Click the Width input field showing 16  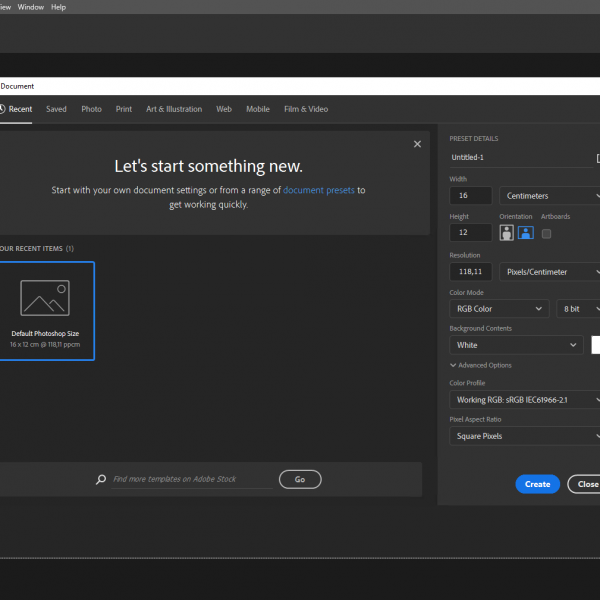471,196
